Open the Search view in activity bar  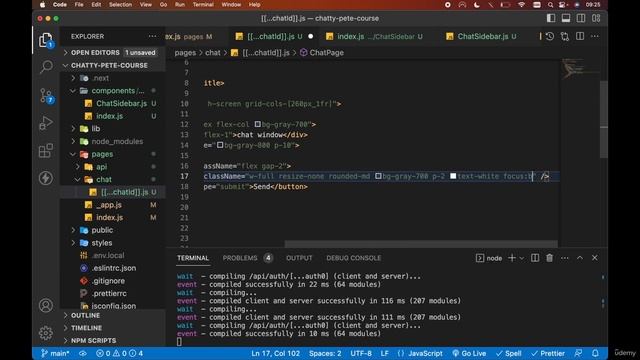click(46, 67)
